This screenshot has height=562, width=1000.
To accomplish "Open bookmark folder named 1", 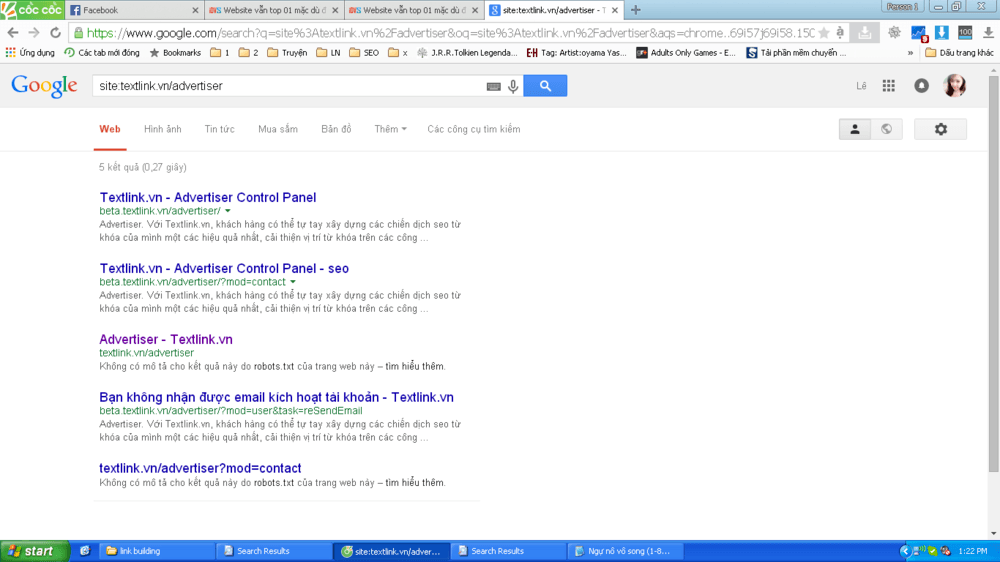I will [x=220, y=53].
